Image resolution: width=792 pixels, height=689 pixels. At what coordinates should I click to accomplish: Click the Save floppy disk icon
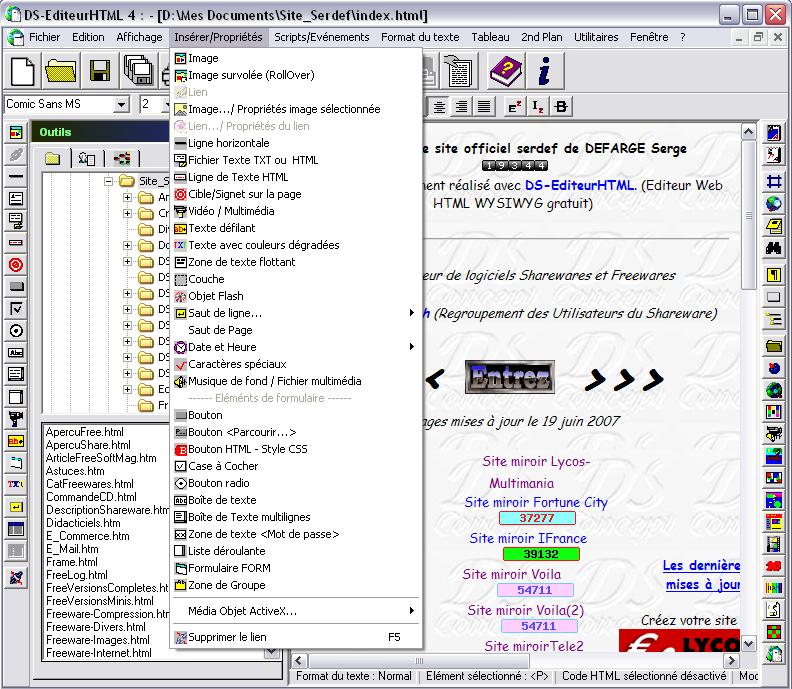click(x=100, y=70)
